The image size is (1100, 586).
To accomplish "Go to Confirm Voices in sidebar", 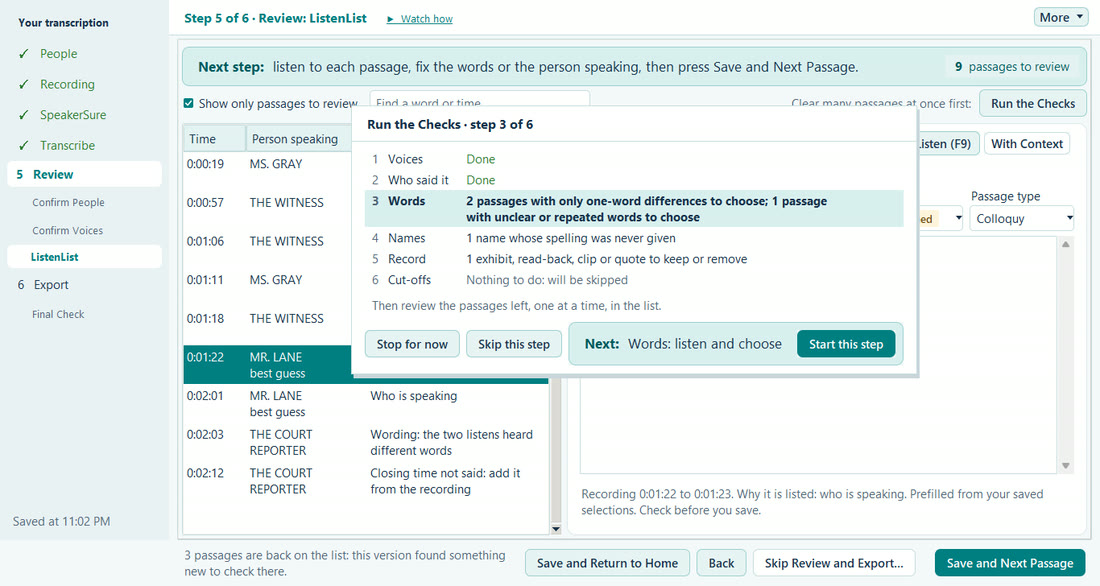I will pyautogui.click(x=67, y=230).
